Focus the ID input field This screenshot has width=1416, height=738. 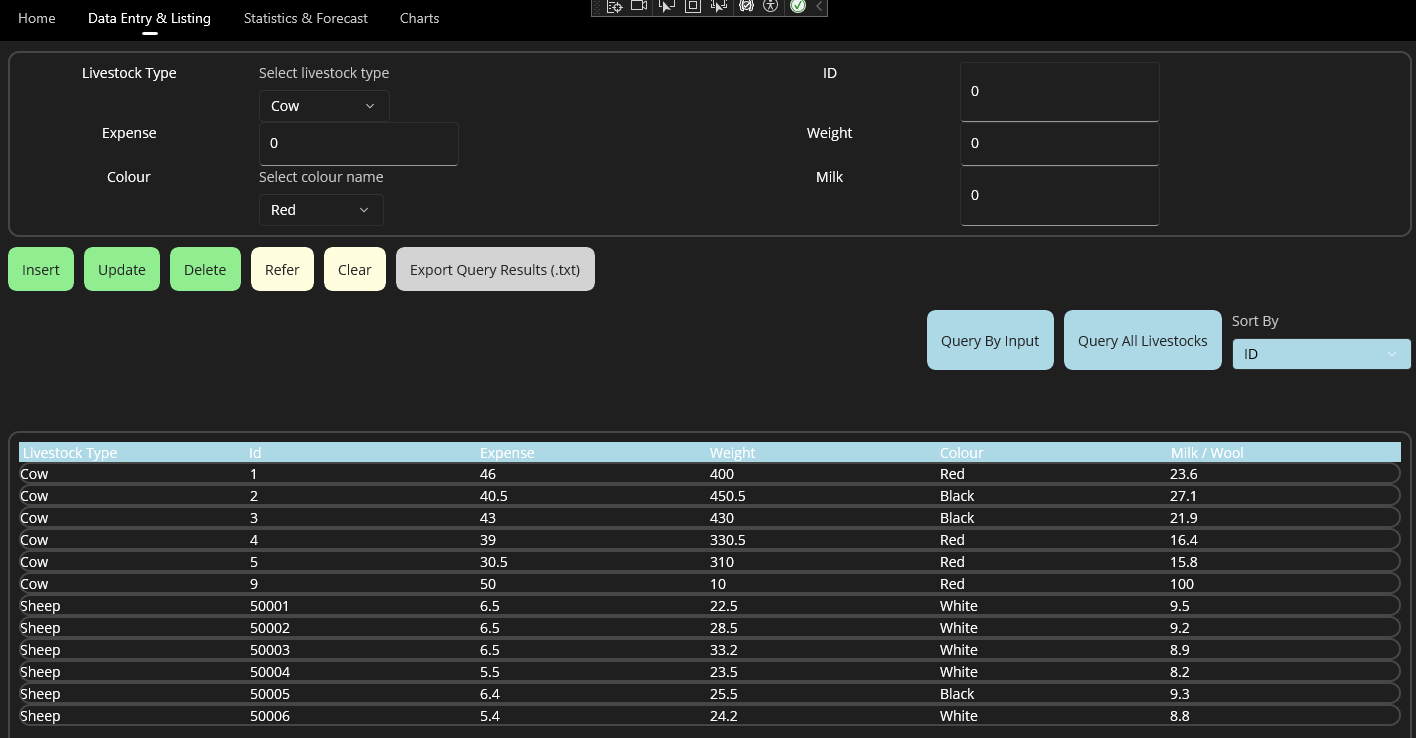(1060, 91)
